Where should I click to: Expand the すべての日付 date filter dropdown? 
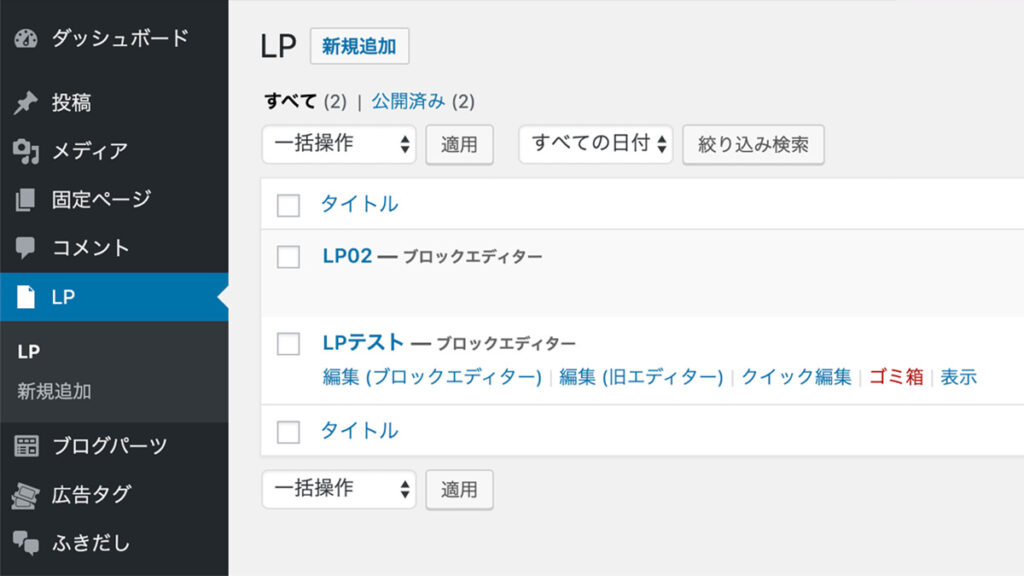(596, 144)
